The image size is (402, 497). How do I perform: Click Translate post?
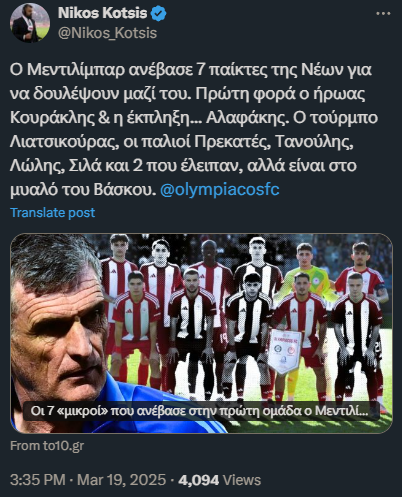(x=53, y=212)
